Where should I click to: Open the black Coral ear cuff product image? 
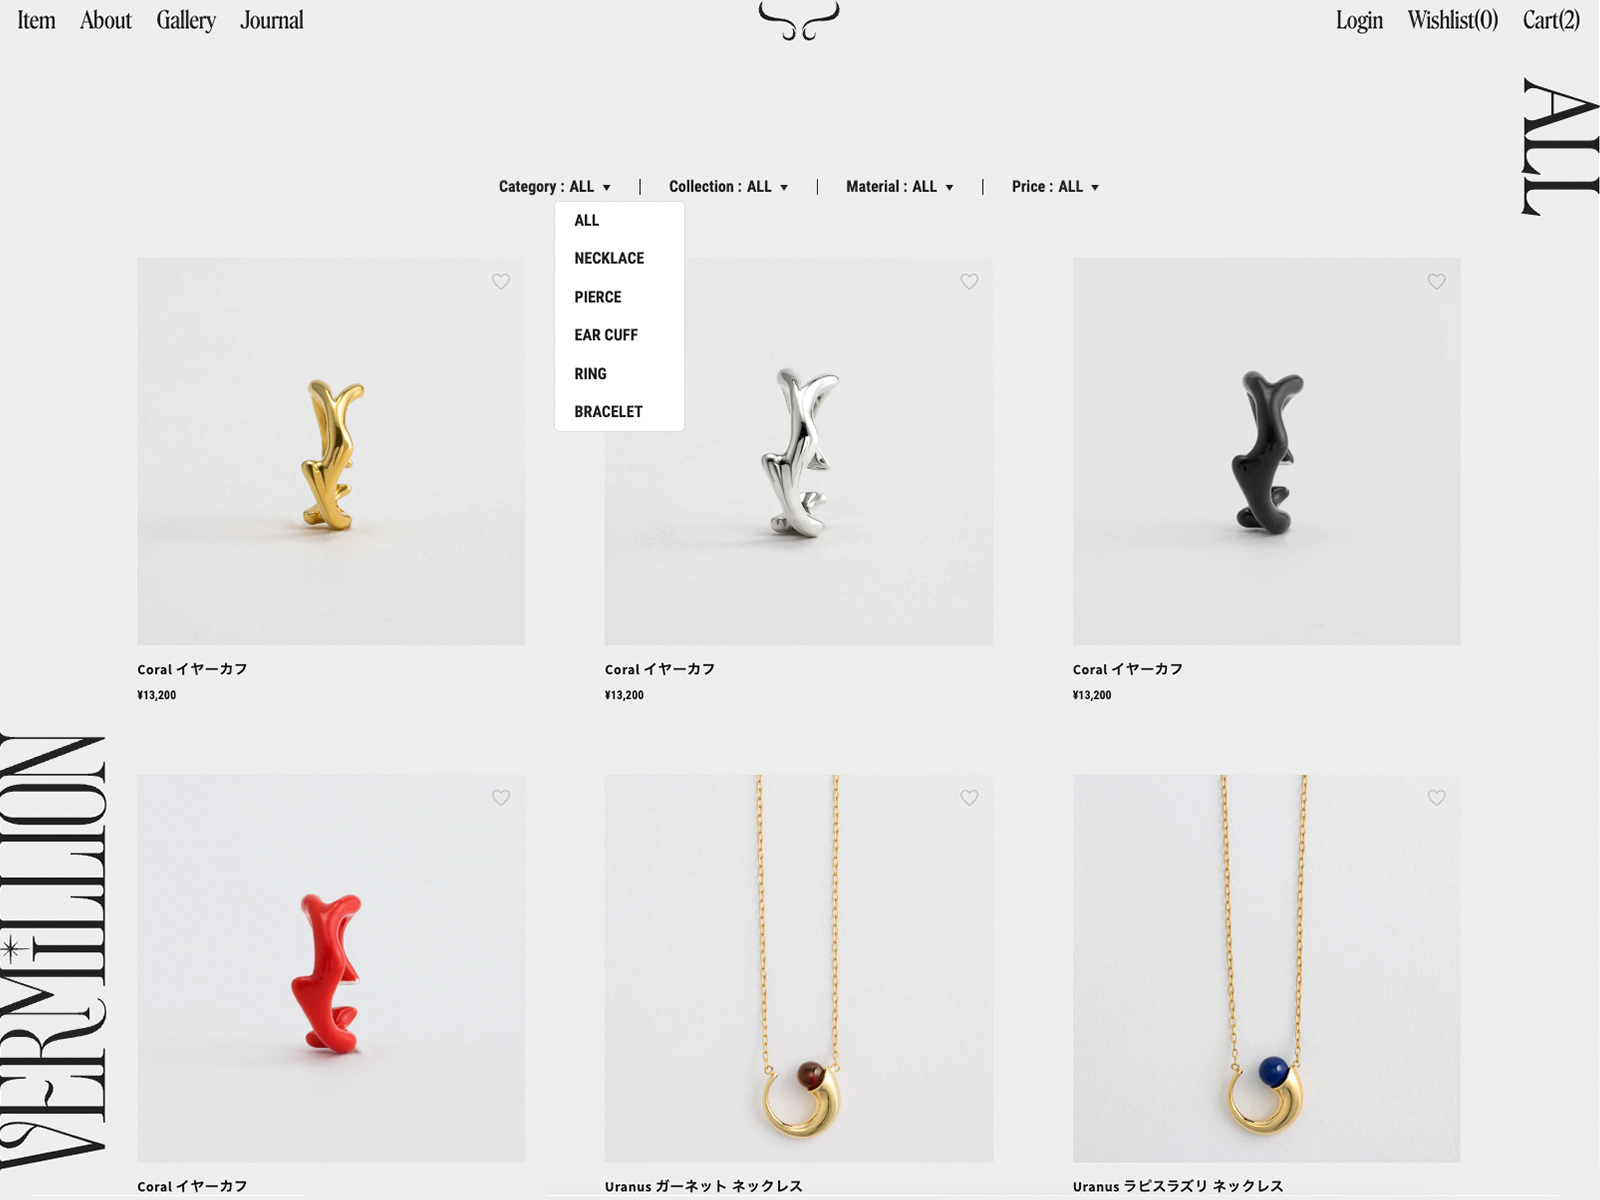pos(1266,451)
